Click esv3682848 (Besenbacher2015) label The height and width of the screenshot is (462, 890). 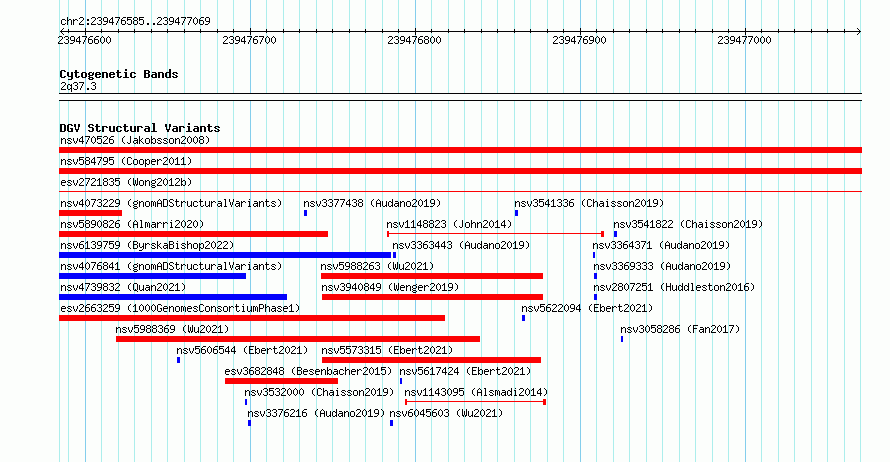(x=308, y=371)
